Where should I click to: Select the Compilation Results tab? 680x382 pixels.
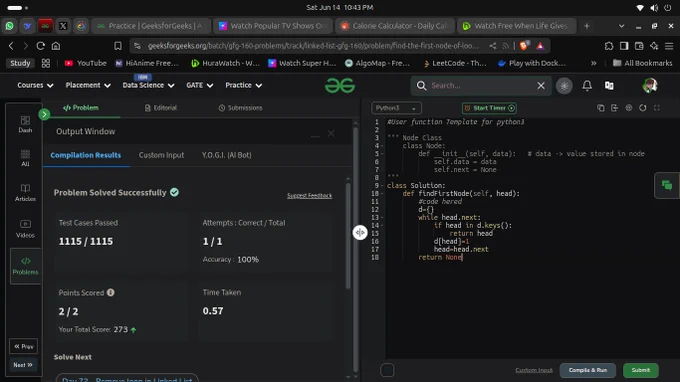tap(85, 155)
